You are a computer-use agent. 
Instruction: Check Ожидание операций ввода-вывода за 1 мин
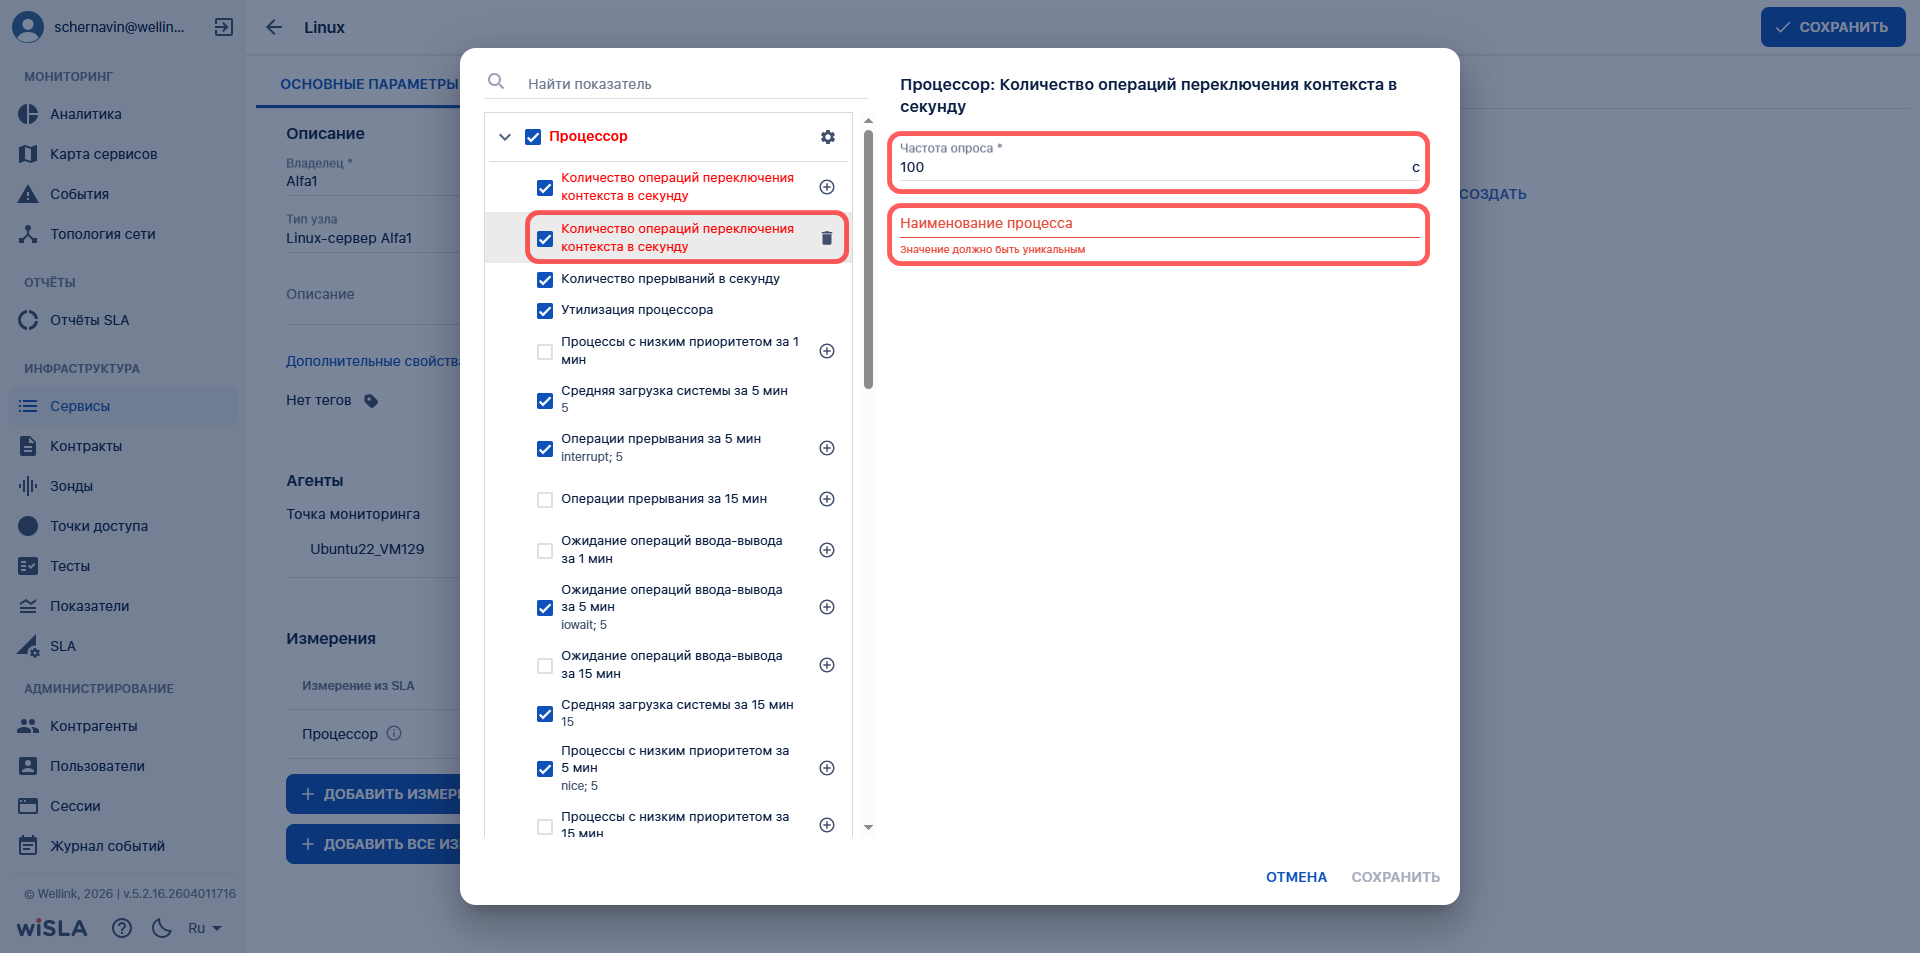click(545, 551)
